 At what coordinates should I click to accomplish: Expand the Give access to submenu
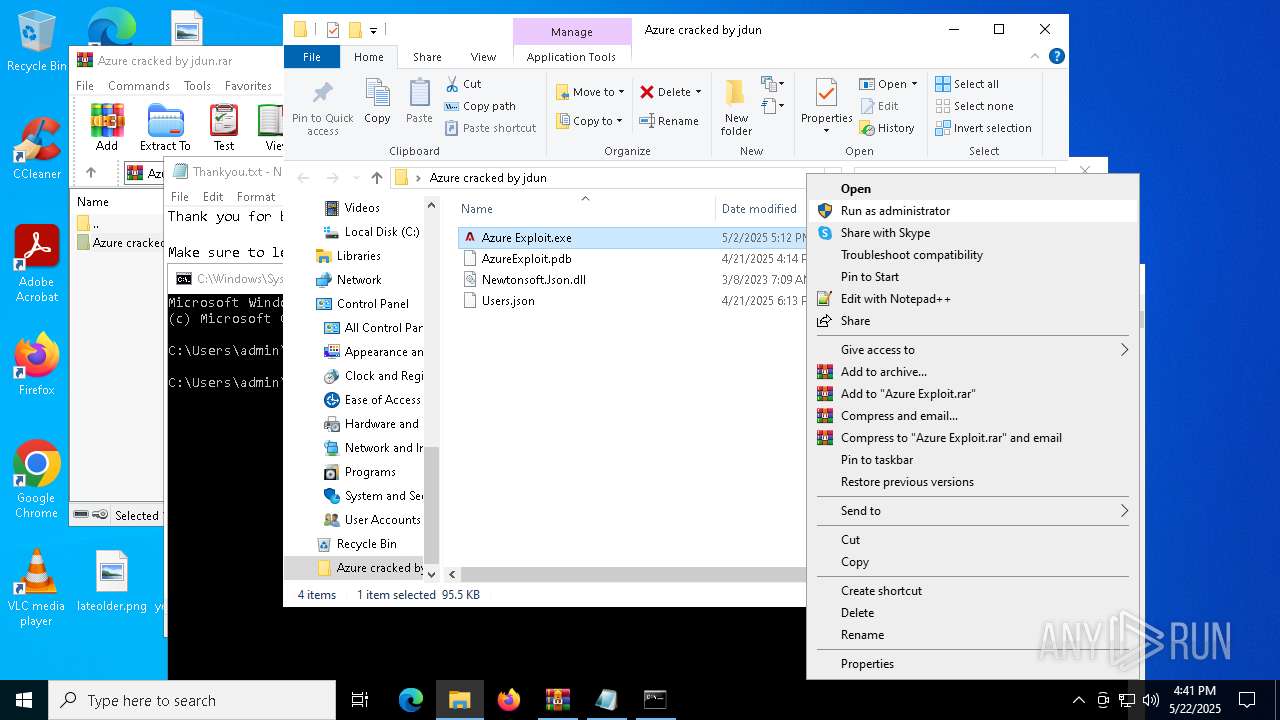point(1124,350)
